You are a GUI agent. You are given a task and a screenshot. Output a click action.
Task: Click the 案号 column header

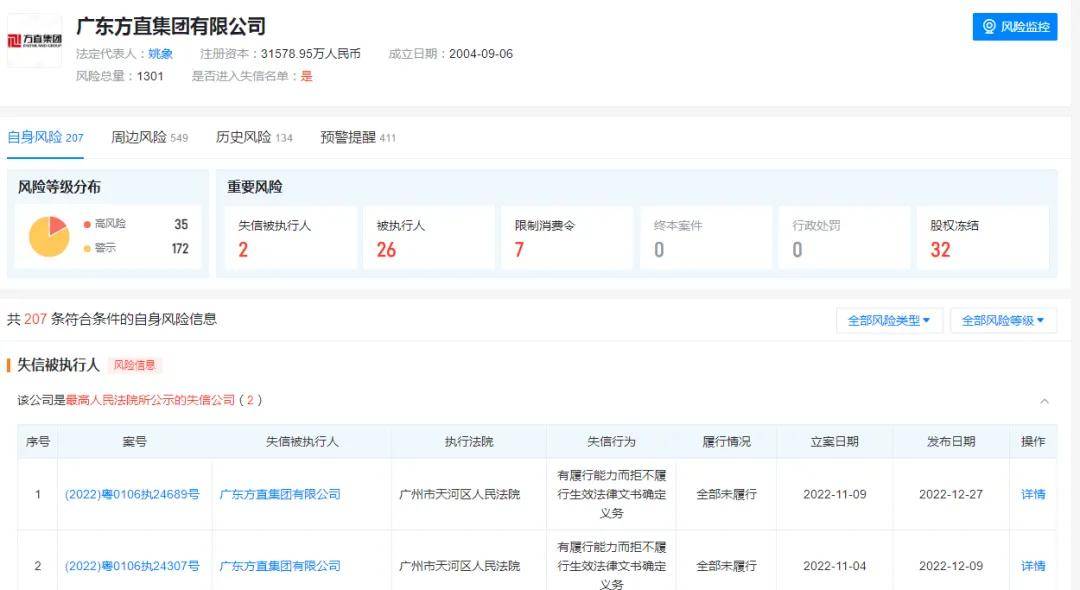[134, 442]
